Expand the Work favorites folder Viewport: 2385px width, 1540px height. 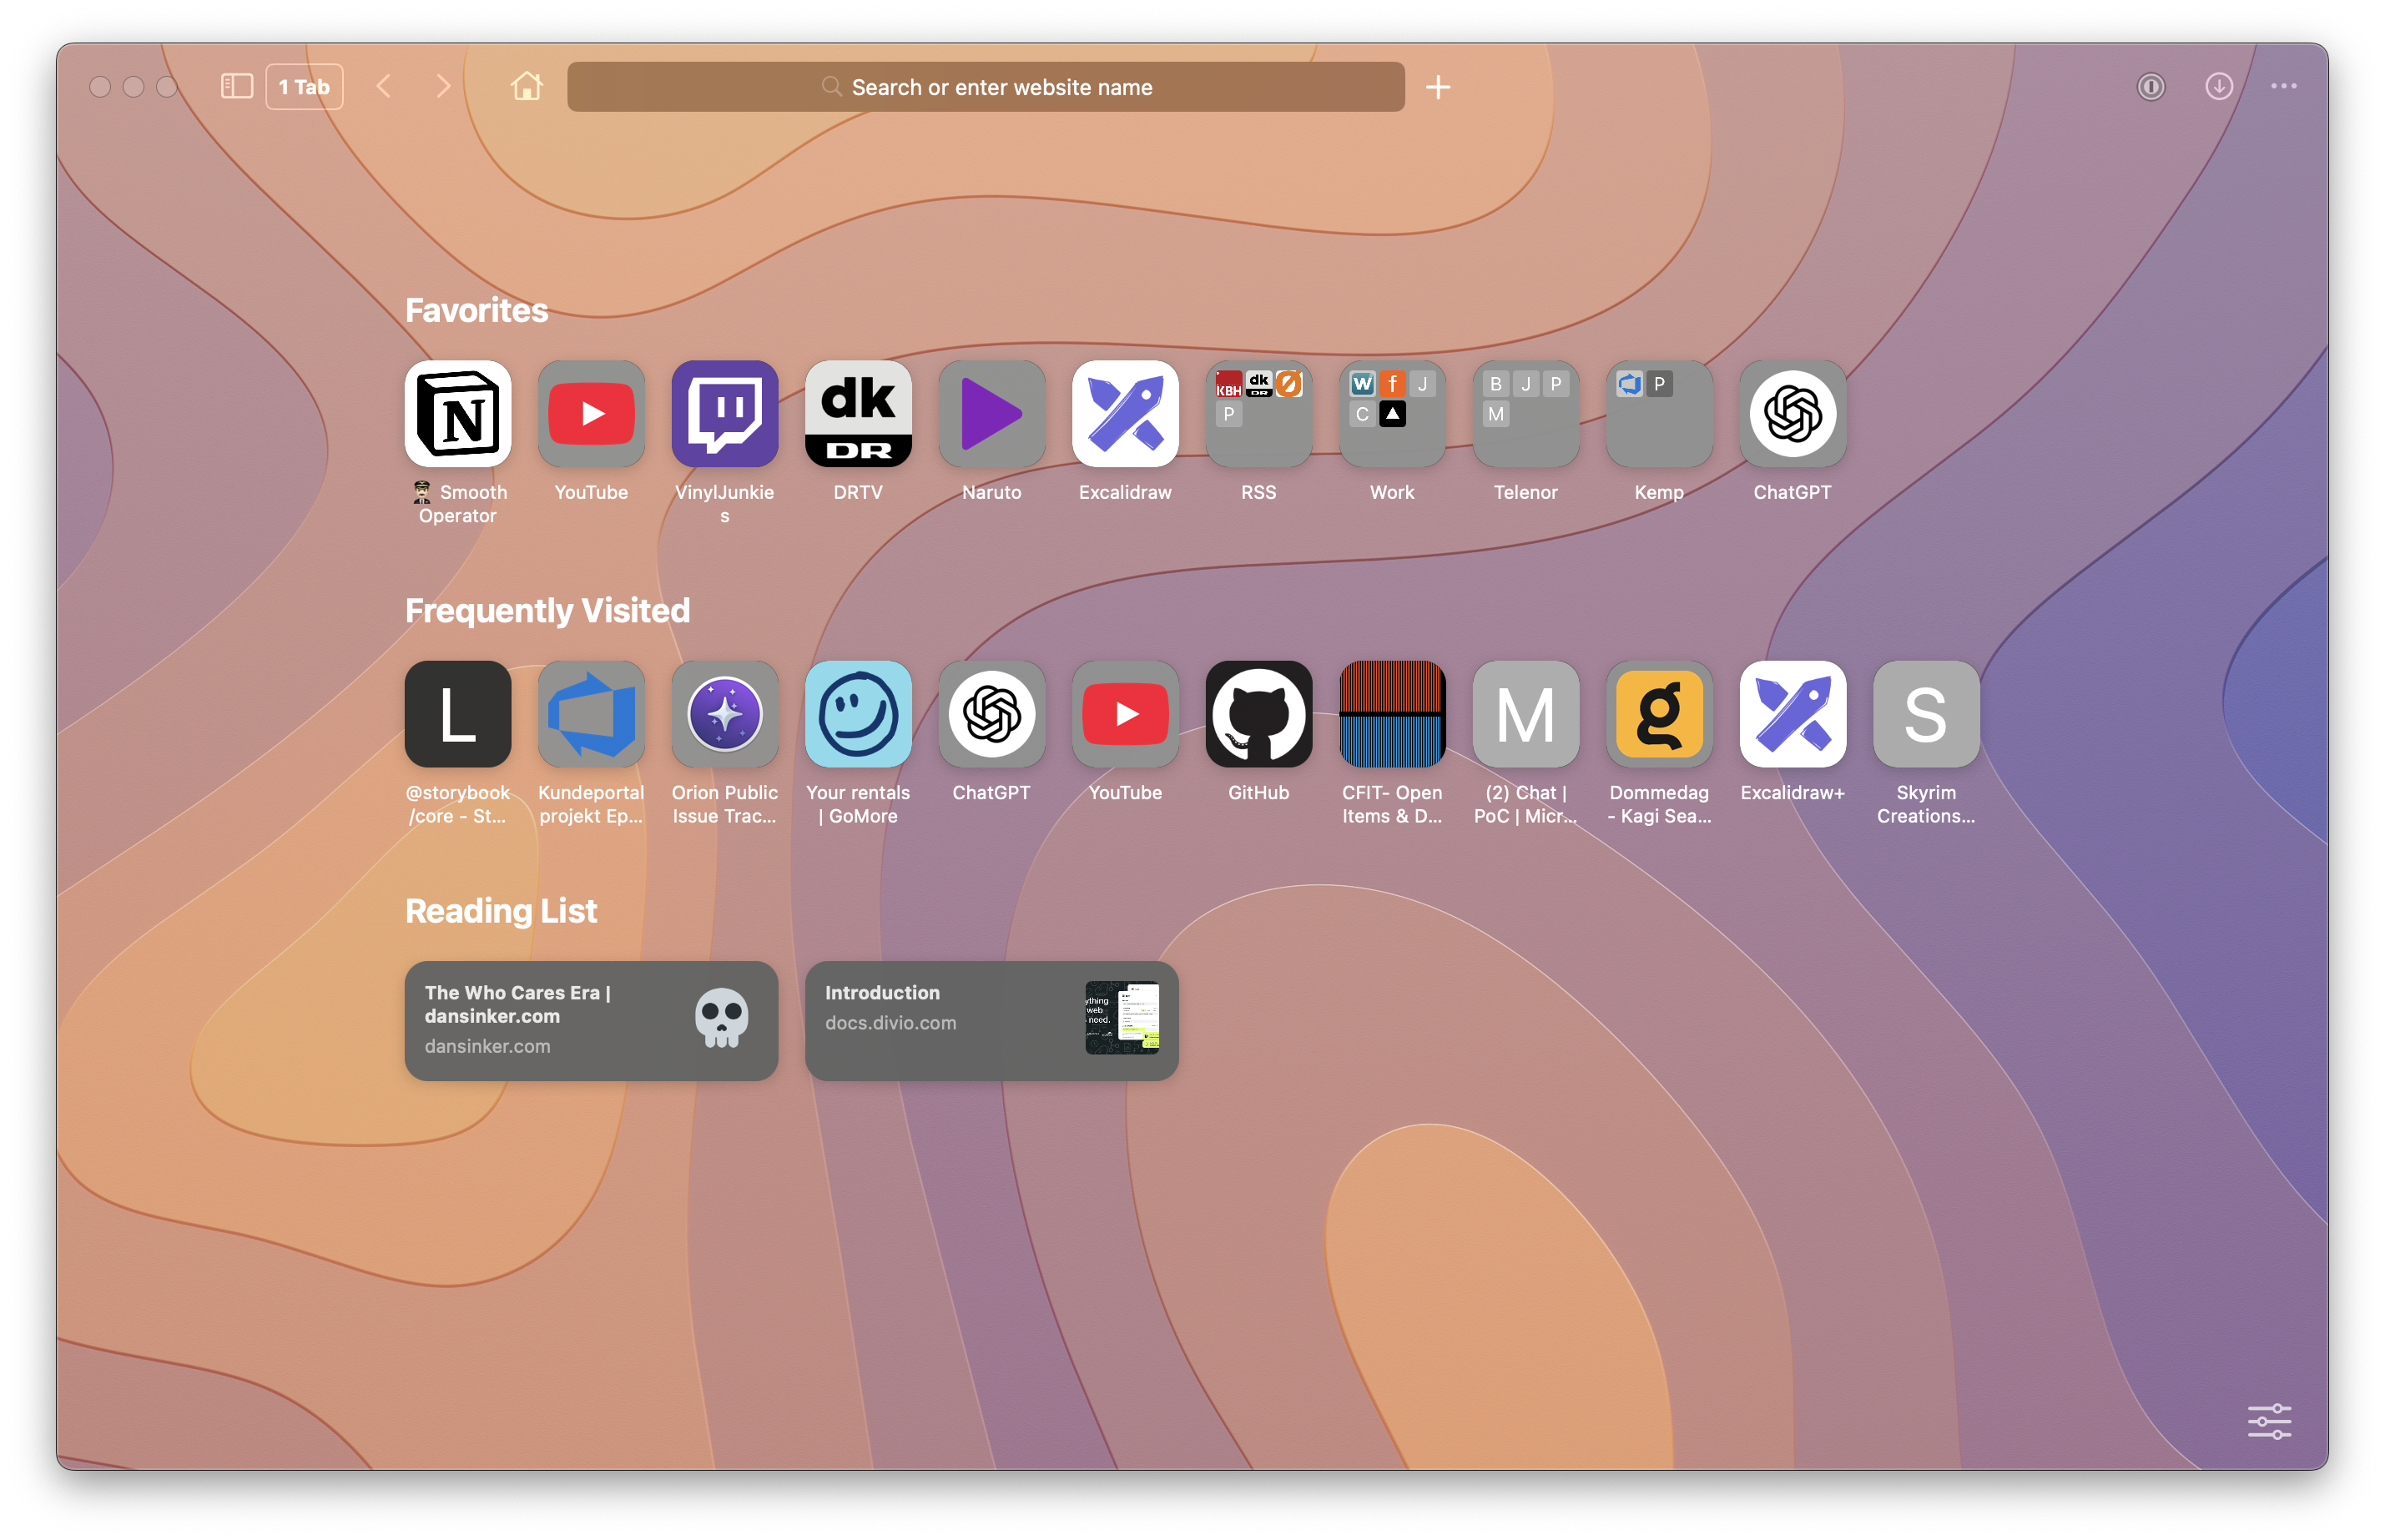1391,414
